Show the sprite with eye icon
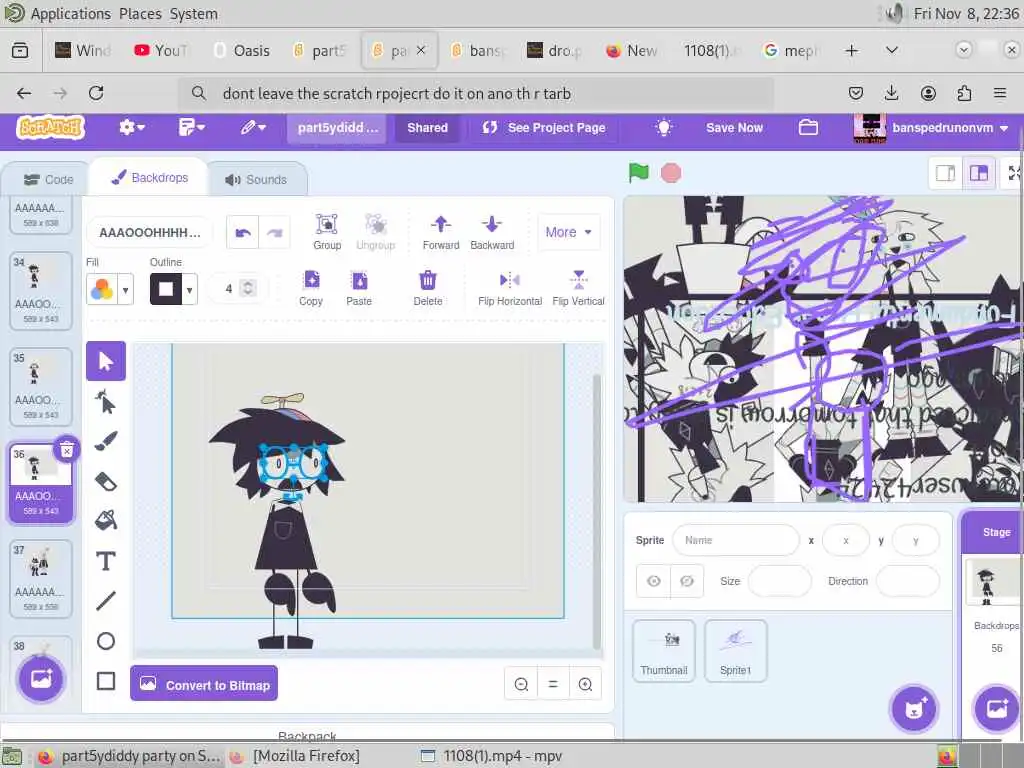Image resolution: width=1024 pixels, height=768 pixels. click(x=654, y=581)
